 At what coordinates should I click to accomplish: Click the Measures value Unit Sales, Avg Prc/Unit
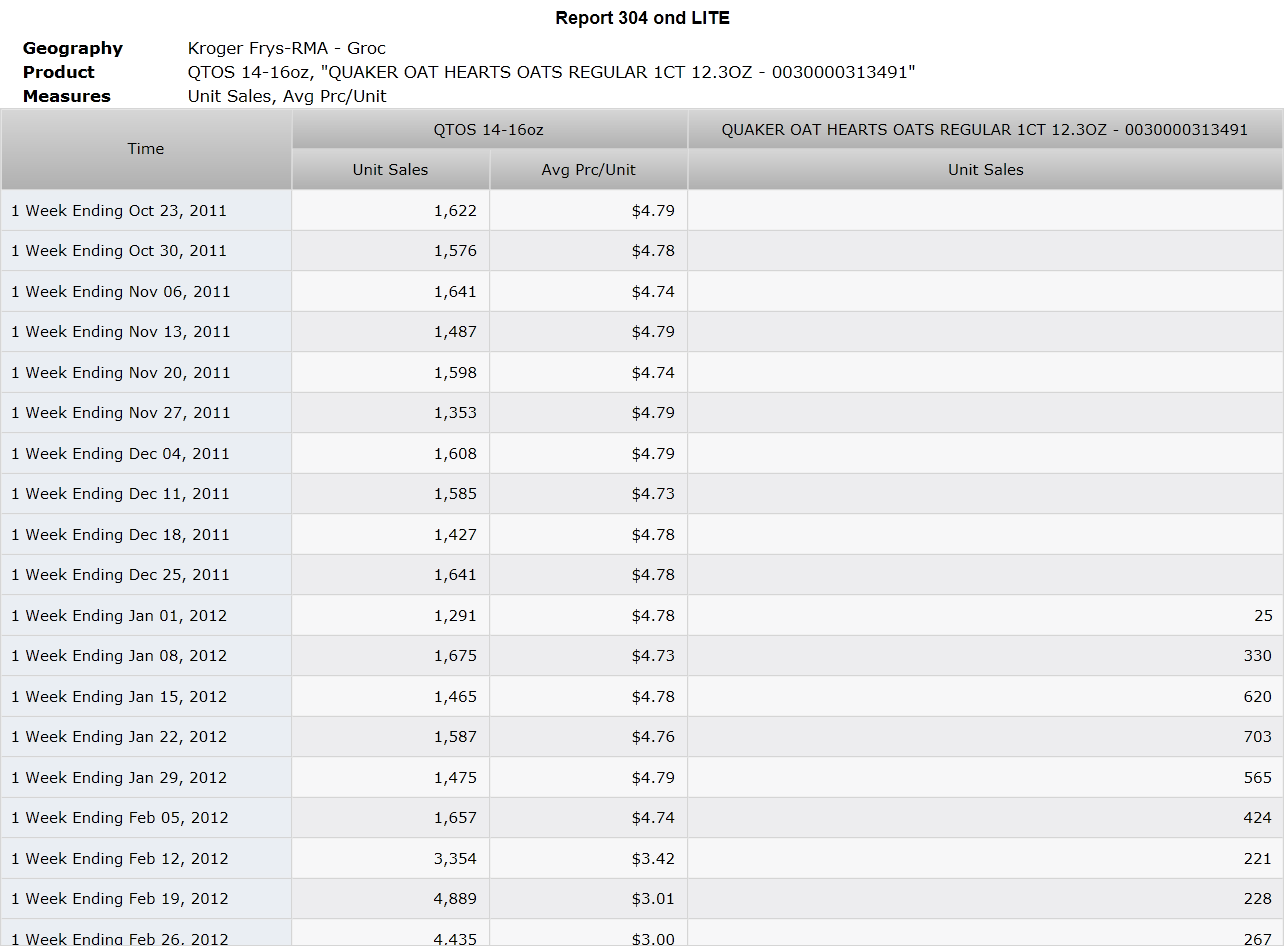coord(287,96)
